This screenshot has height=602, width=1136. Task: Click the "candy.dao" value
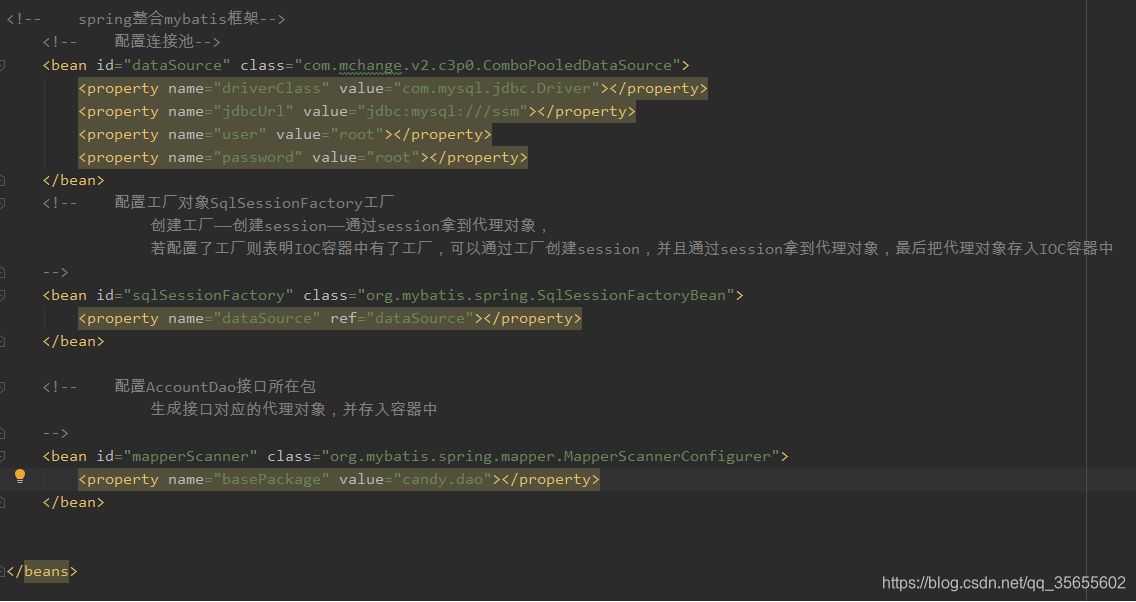[x=442, y=480]
